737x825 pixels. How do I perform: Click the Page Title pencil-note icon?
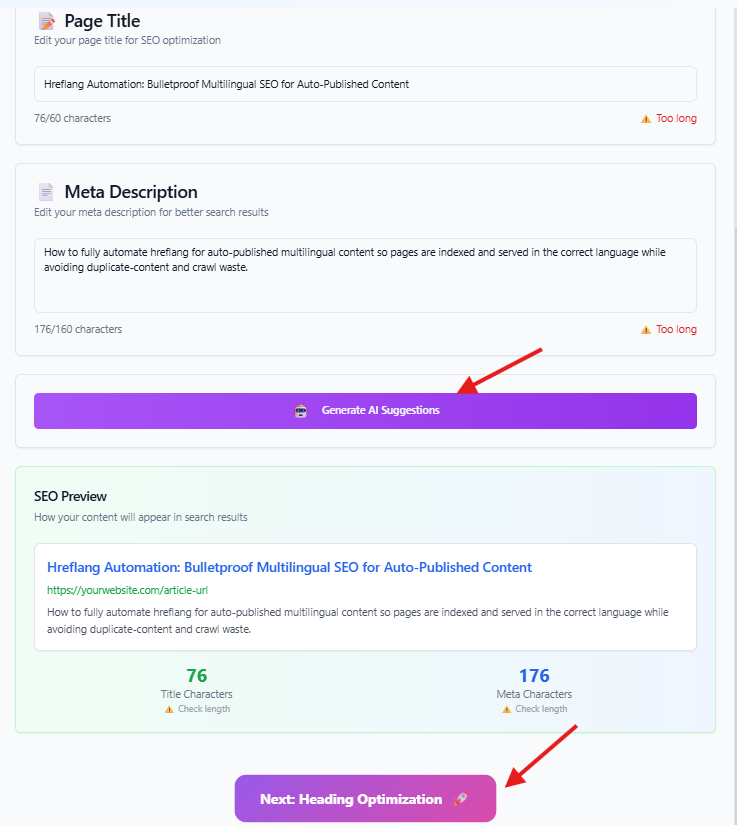47,22
